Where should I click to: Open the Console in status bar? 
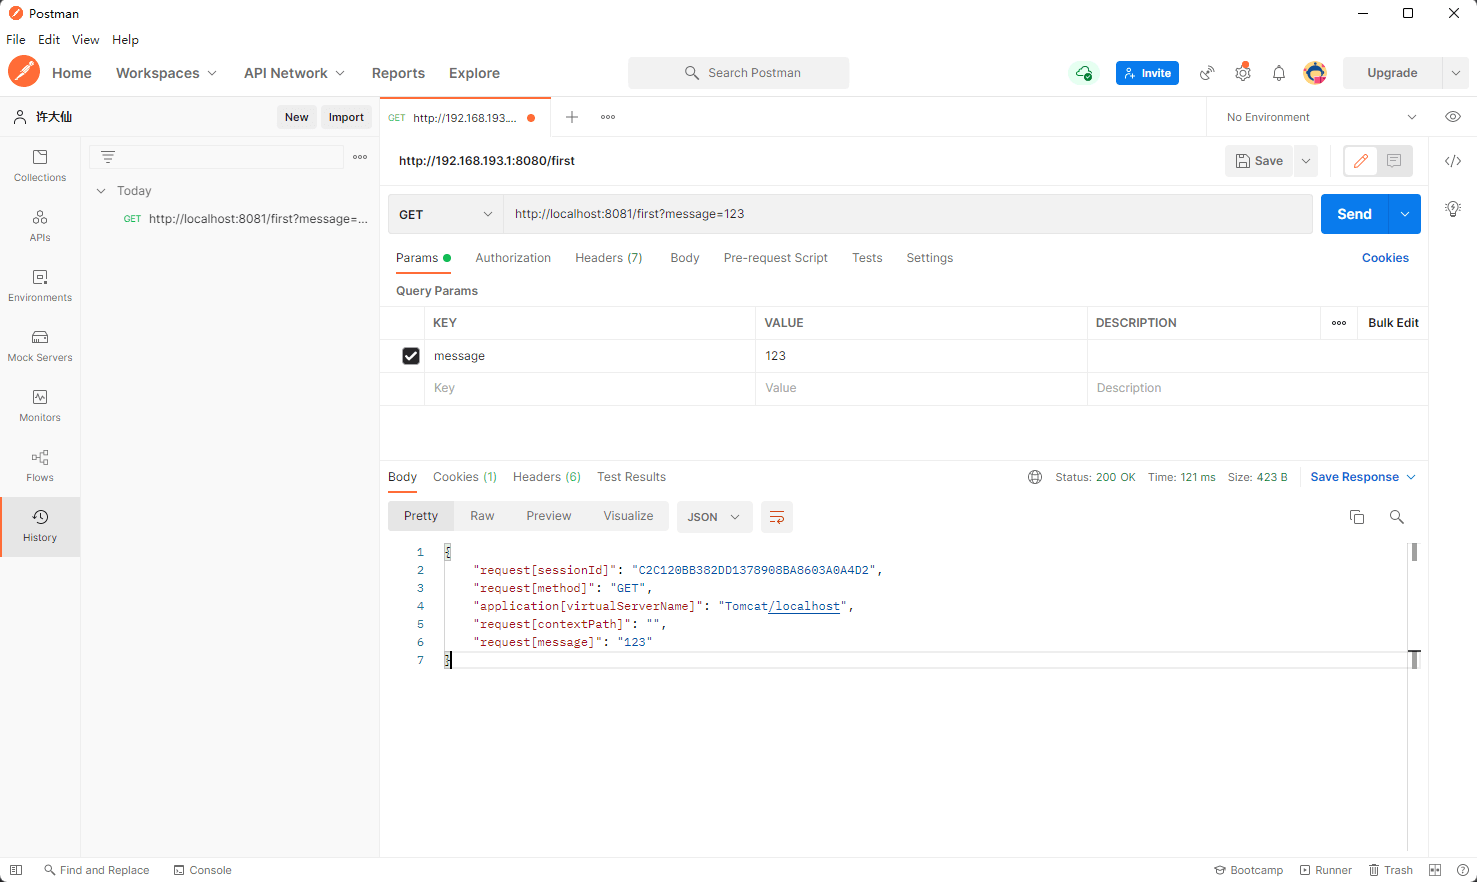(202, 870)
